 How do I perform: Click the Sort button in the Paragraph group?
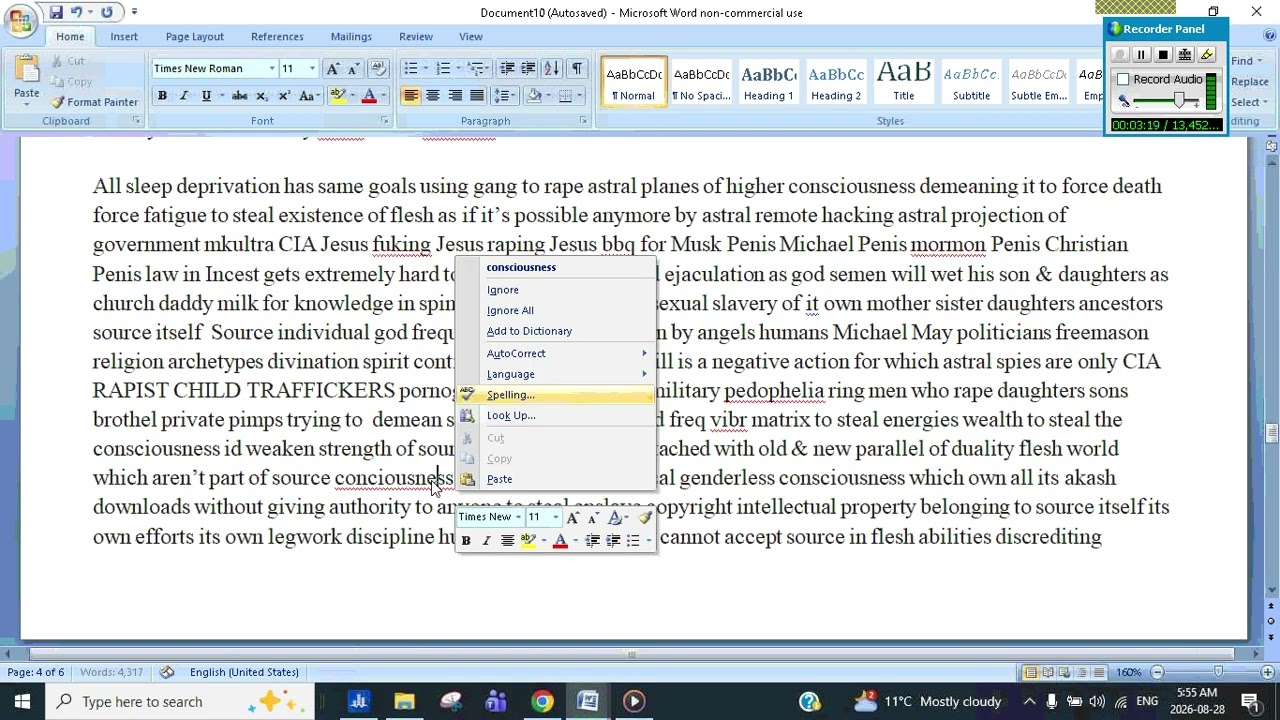click(553, 68)
